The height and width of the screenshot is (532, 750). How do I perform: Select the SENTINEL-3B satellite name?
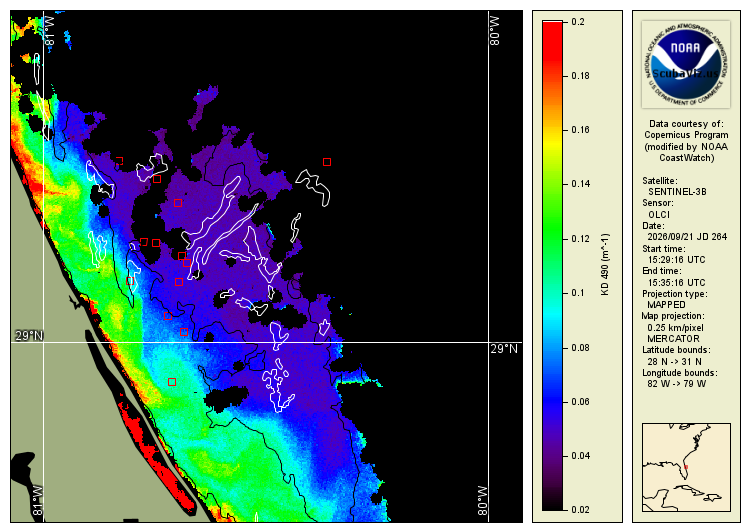tap(677, 192)
